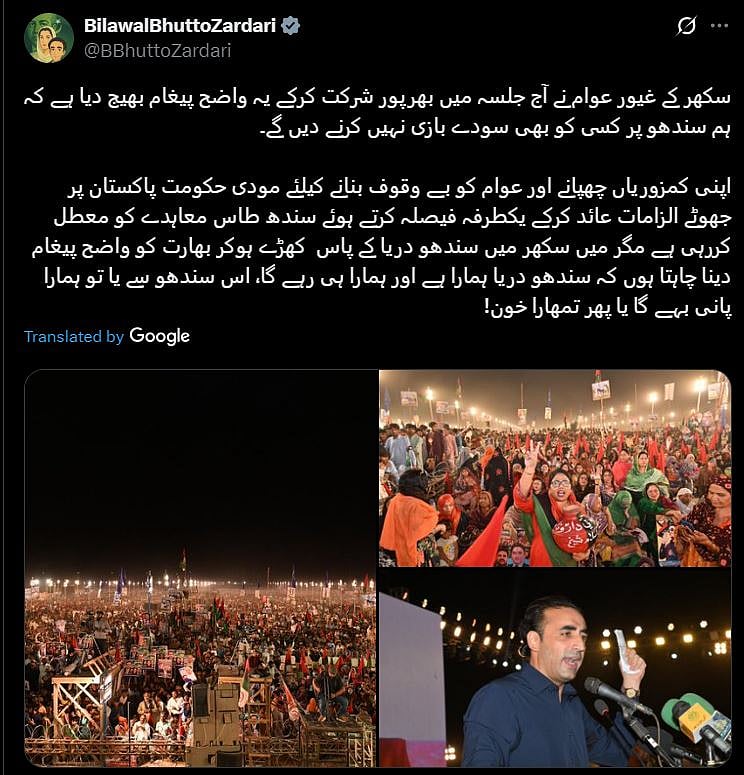The height and width of the screenshot is (775, 744).
Task: Open the circular profile avatar
Action: pyautogui.click(x=49, y=38)
